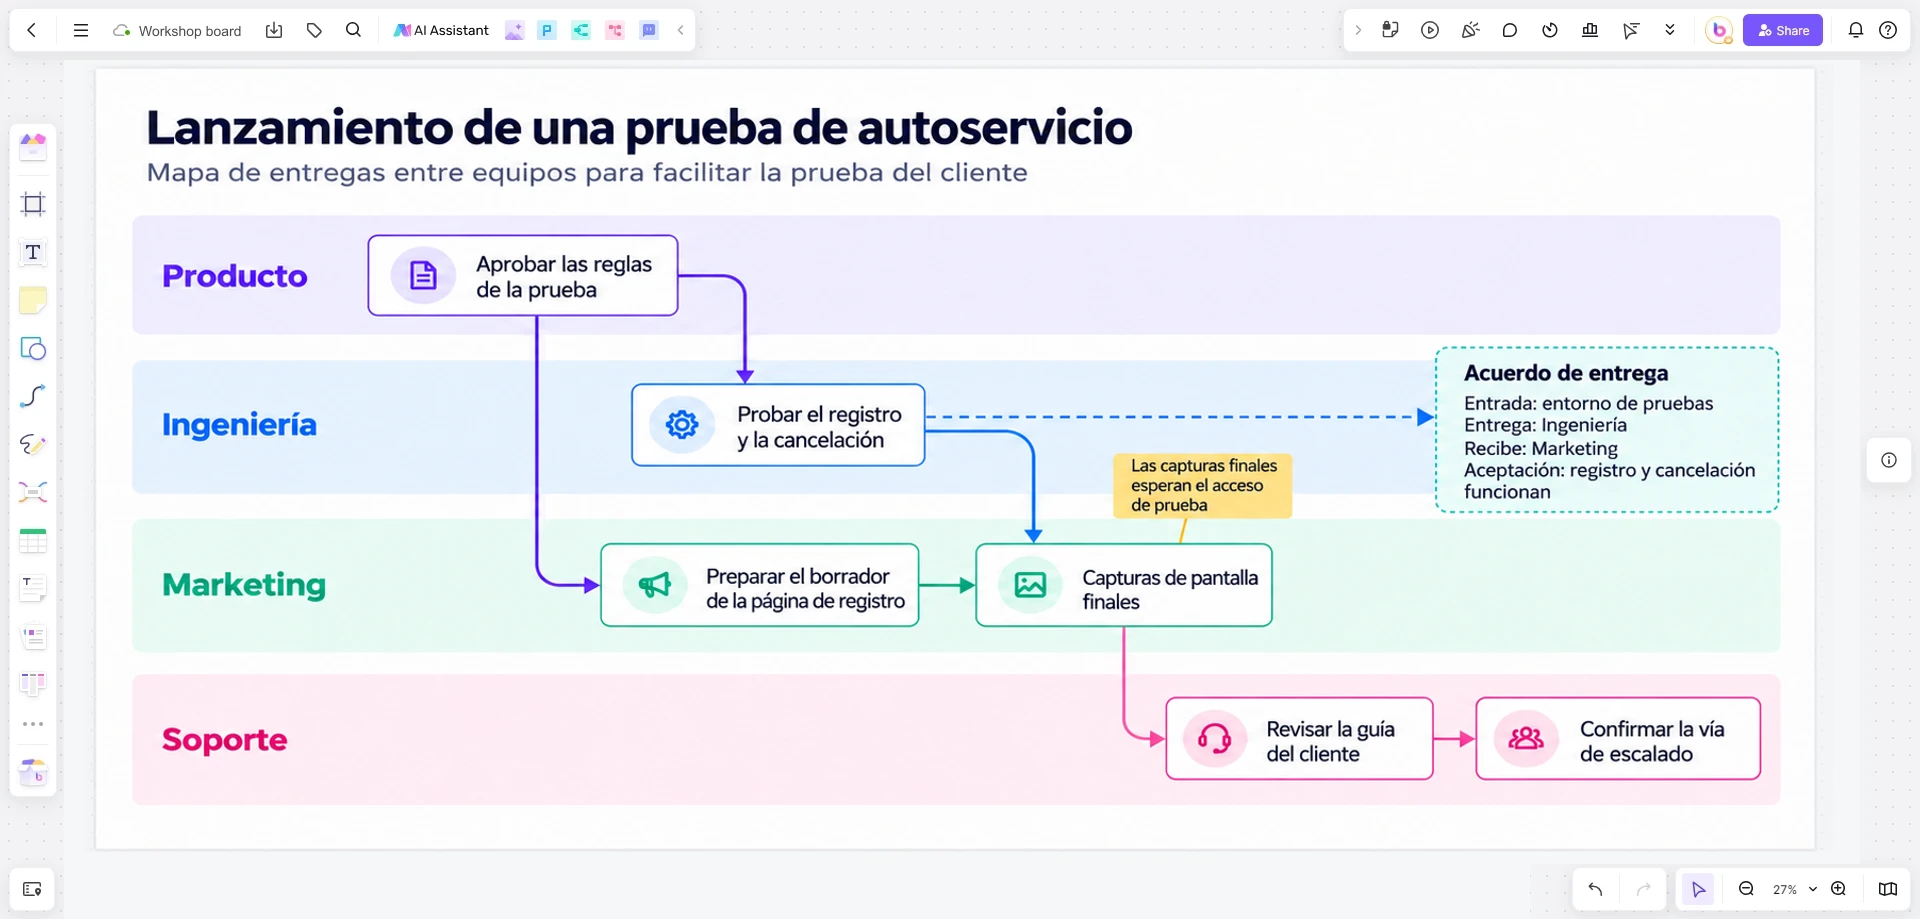Viewport: 1920px width, 919px height.
Task: Open the notifications bell
Action: pyautogui.click(x=1856, y=31)
